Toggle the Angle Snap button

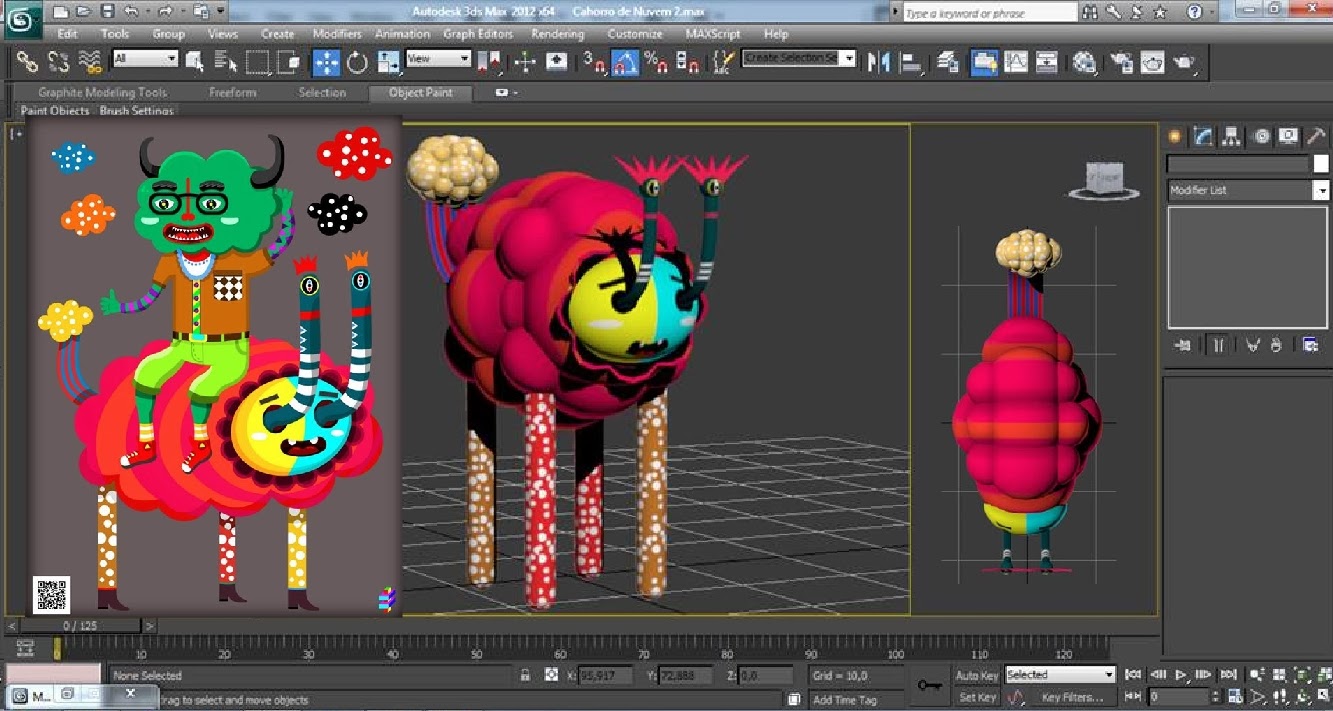pyautogui.click(x=625, y=62)
